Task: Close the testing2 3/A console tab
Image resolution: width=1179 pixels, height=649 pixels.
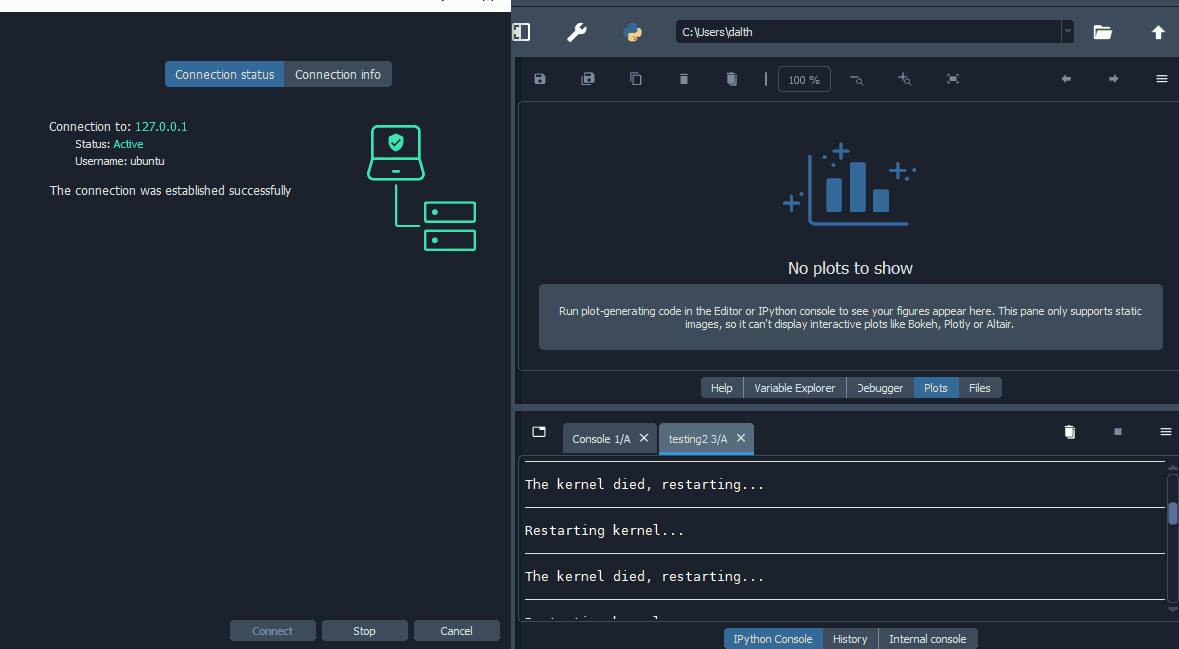Action: click(x=741, y=438)
